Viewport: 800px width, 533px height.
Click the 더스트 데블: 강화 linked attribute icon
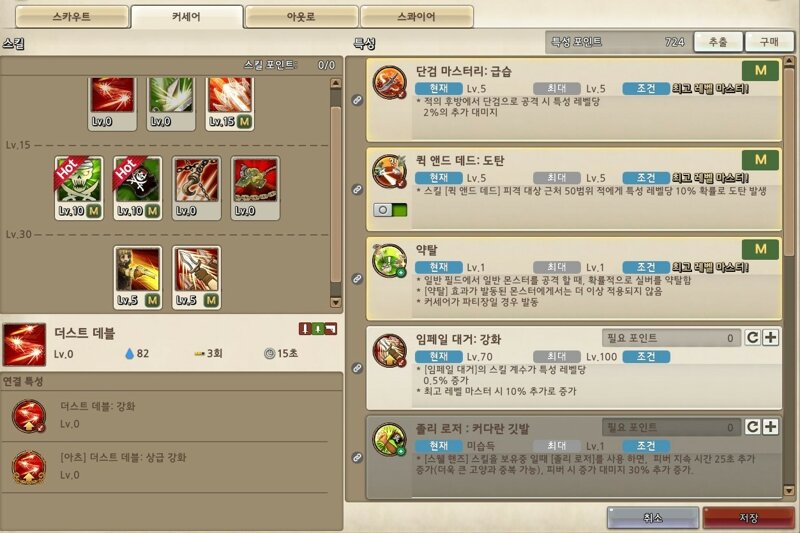tap(29, 416)
